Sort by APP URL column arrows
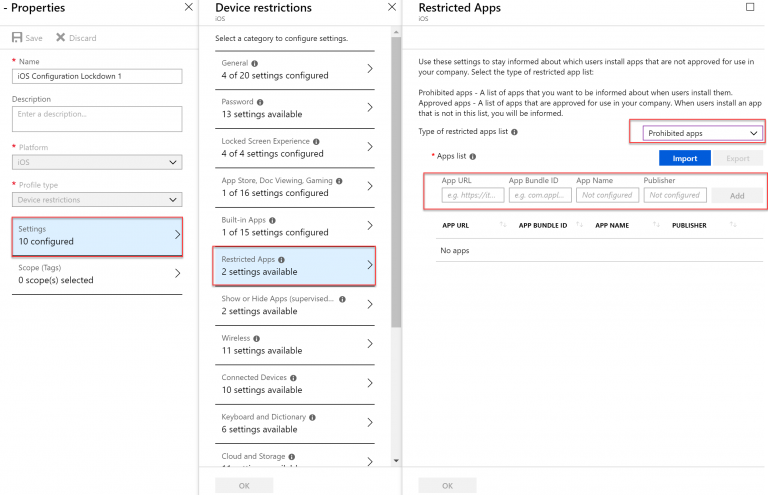 tap(503, 225)
